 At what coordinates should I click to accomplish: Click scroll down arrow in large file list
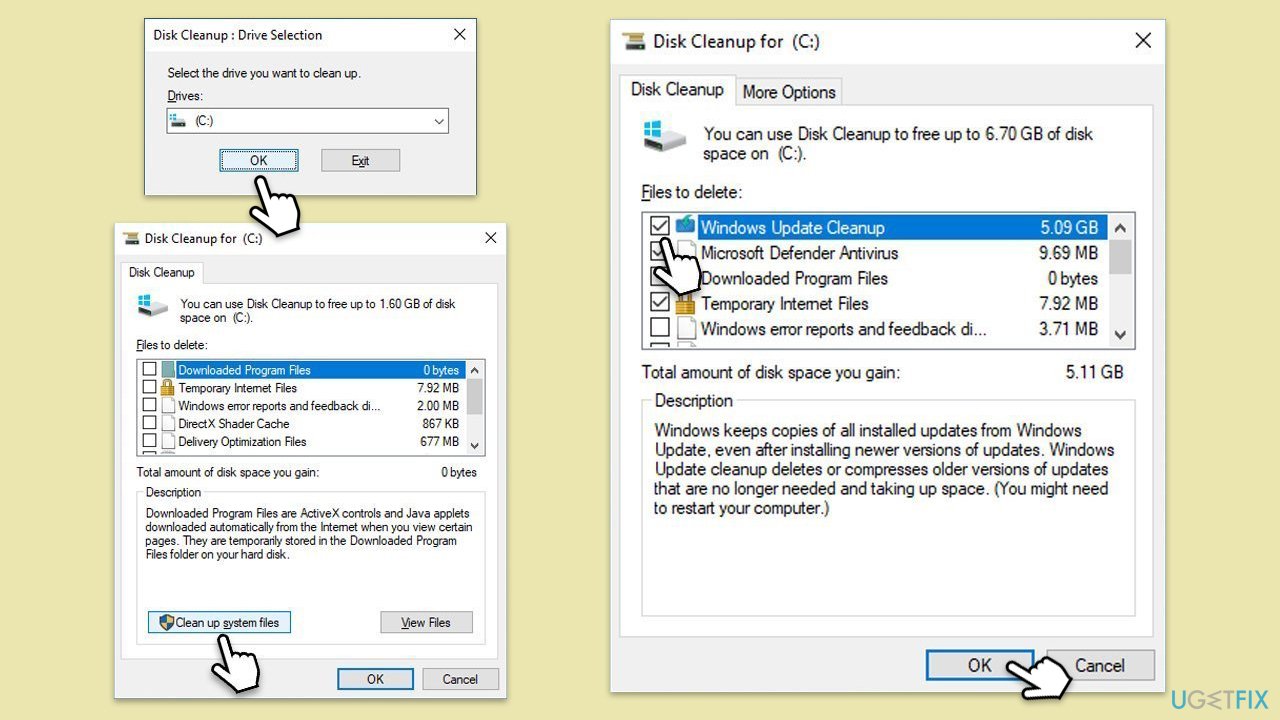tap(1120, 335)
